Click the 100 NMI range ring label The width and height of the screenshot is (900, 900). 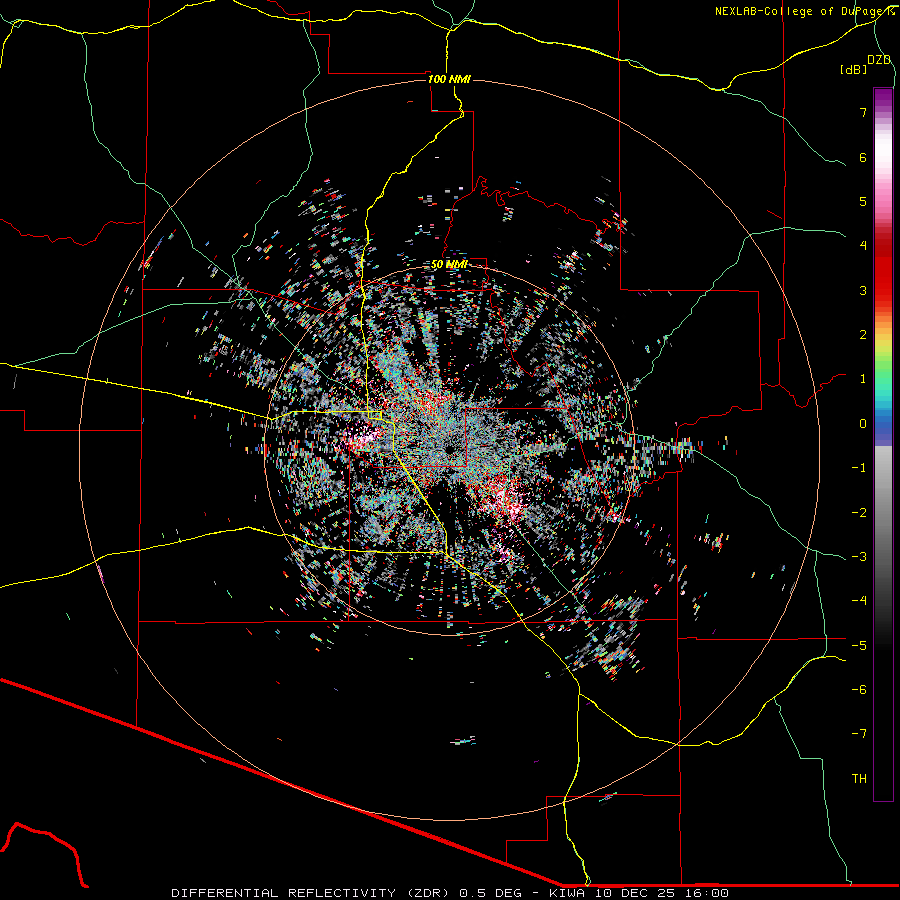tap(449, 79)
